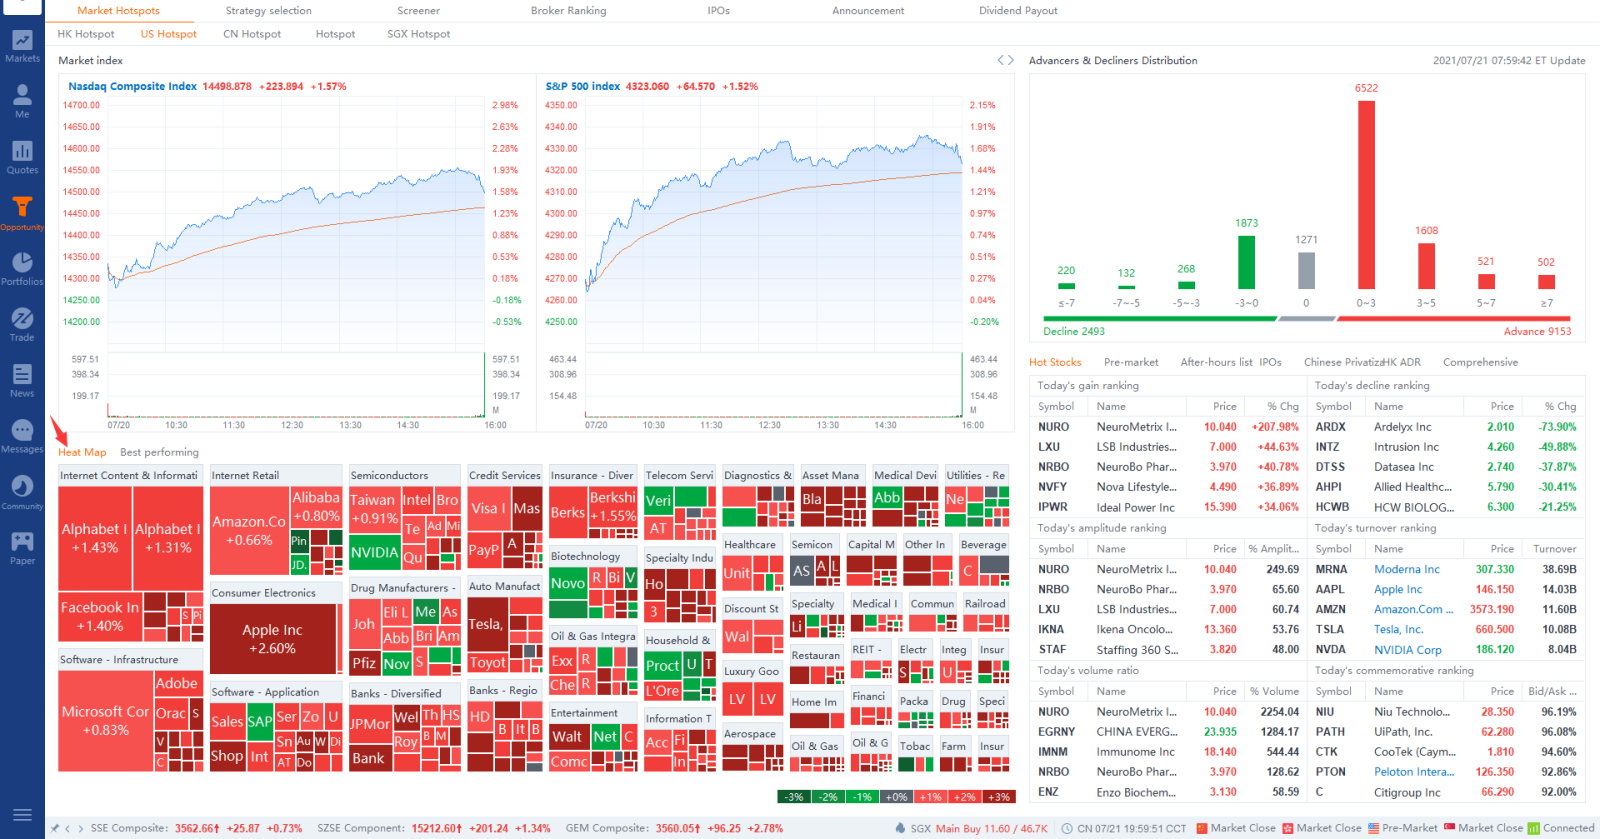
Task: Open the Community sidebar icon
Action: [22, 492]
